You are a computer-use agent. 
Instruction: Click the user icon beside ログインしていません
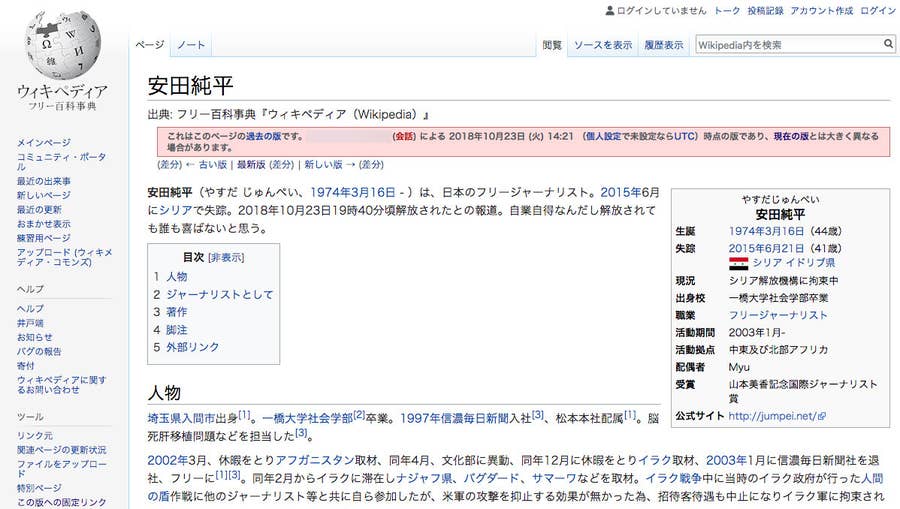pyautogui.click(x=610, y=10)
